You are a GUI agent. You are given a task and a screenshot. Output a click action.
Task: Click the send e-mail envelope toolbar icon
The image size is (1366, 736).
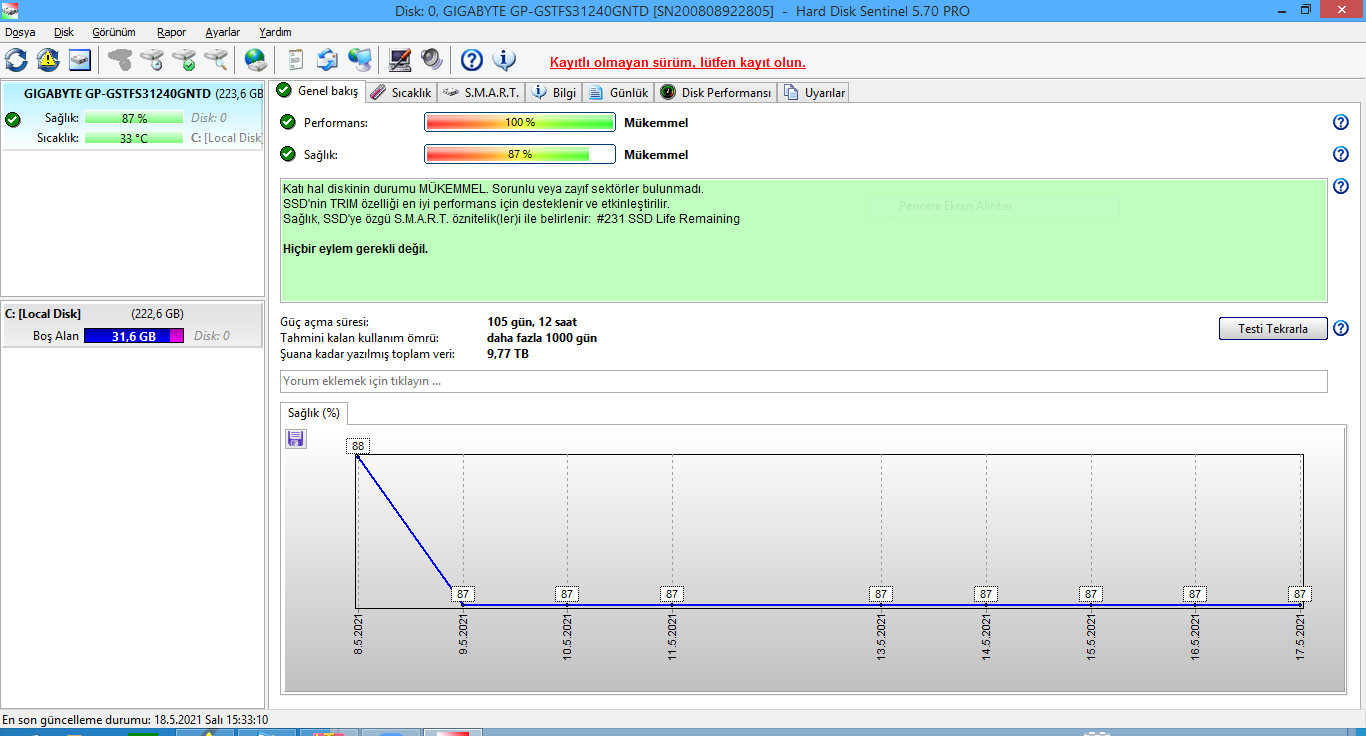327,60
